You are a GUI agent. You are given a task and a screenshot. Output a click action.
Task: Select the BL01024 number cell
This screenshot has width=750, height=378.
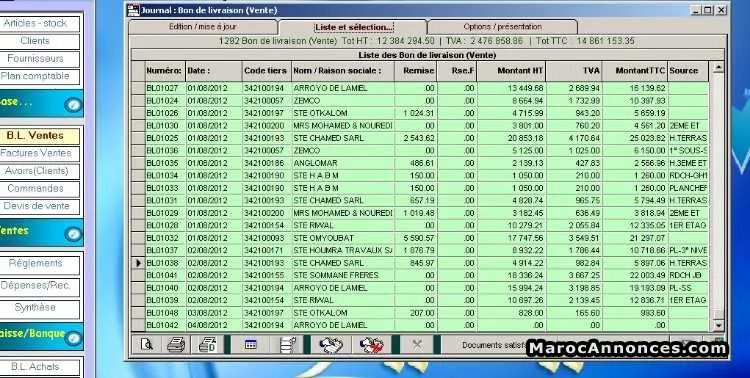click(165, 101)
